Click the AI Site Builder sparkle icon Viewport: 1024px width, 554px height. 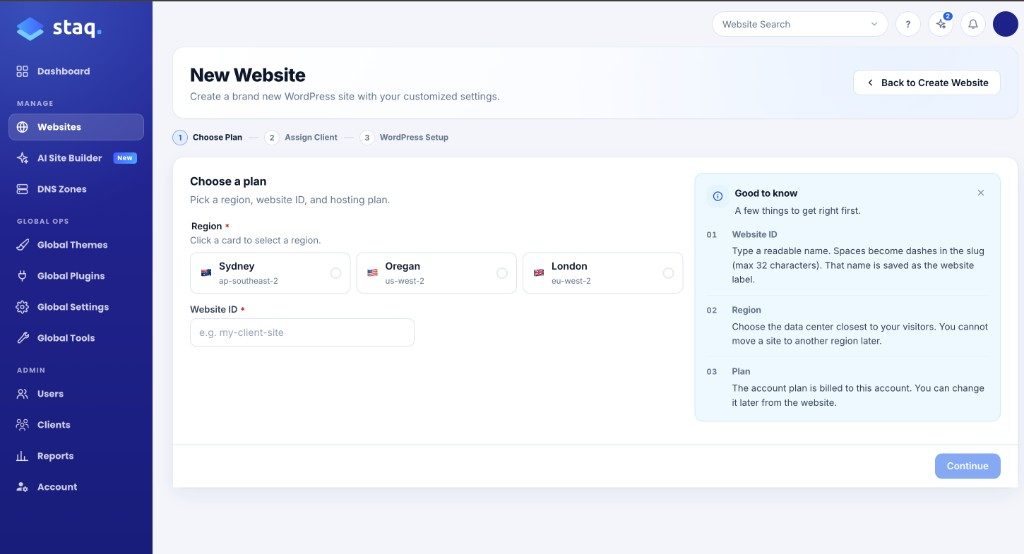tap(22, 158)
